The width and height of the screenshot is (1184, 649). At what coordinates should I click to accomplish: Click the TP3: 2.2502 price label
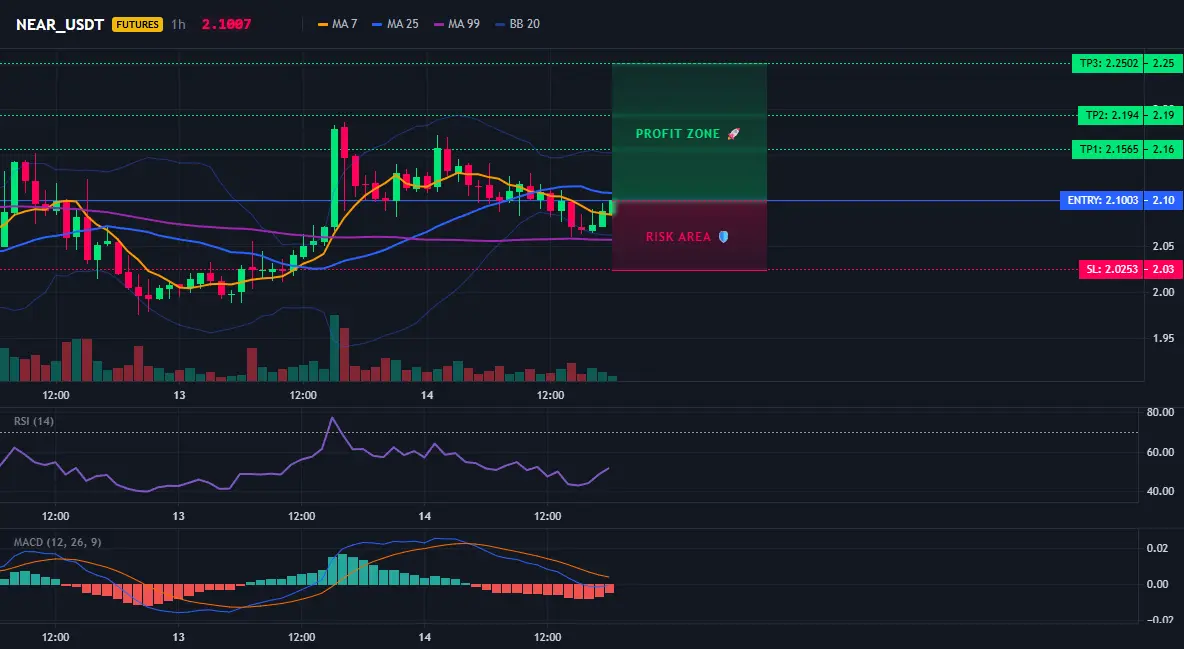(x=1108, y=63)
